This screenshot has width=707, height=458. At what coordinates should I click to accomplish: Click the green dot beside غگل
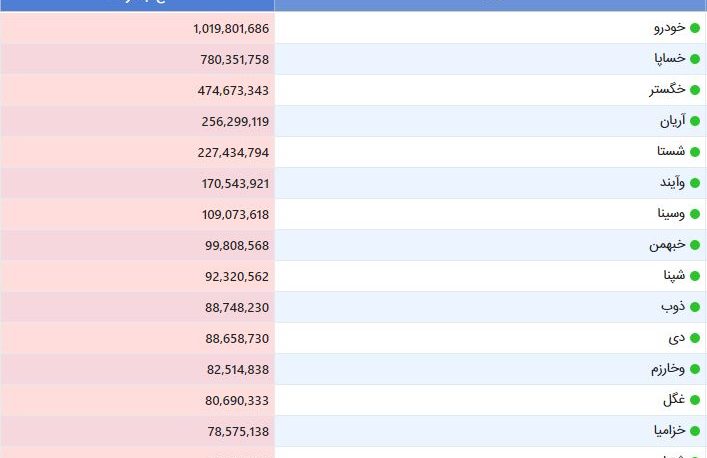click(x=695, y=400)
